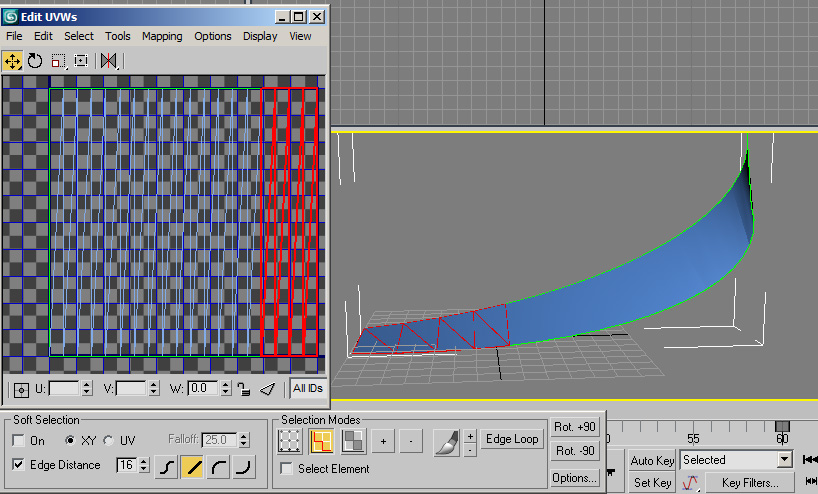Image resolution: width=818 pixels, height=494 pixels.
Task: Select the Move tool in Edit UVWs
Action: click(x=12, y=61)
